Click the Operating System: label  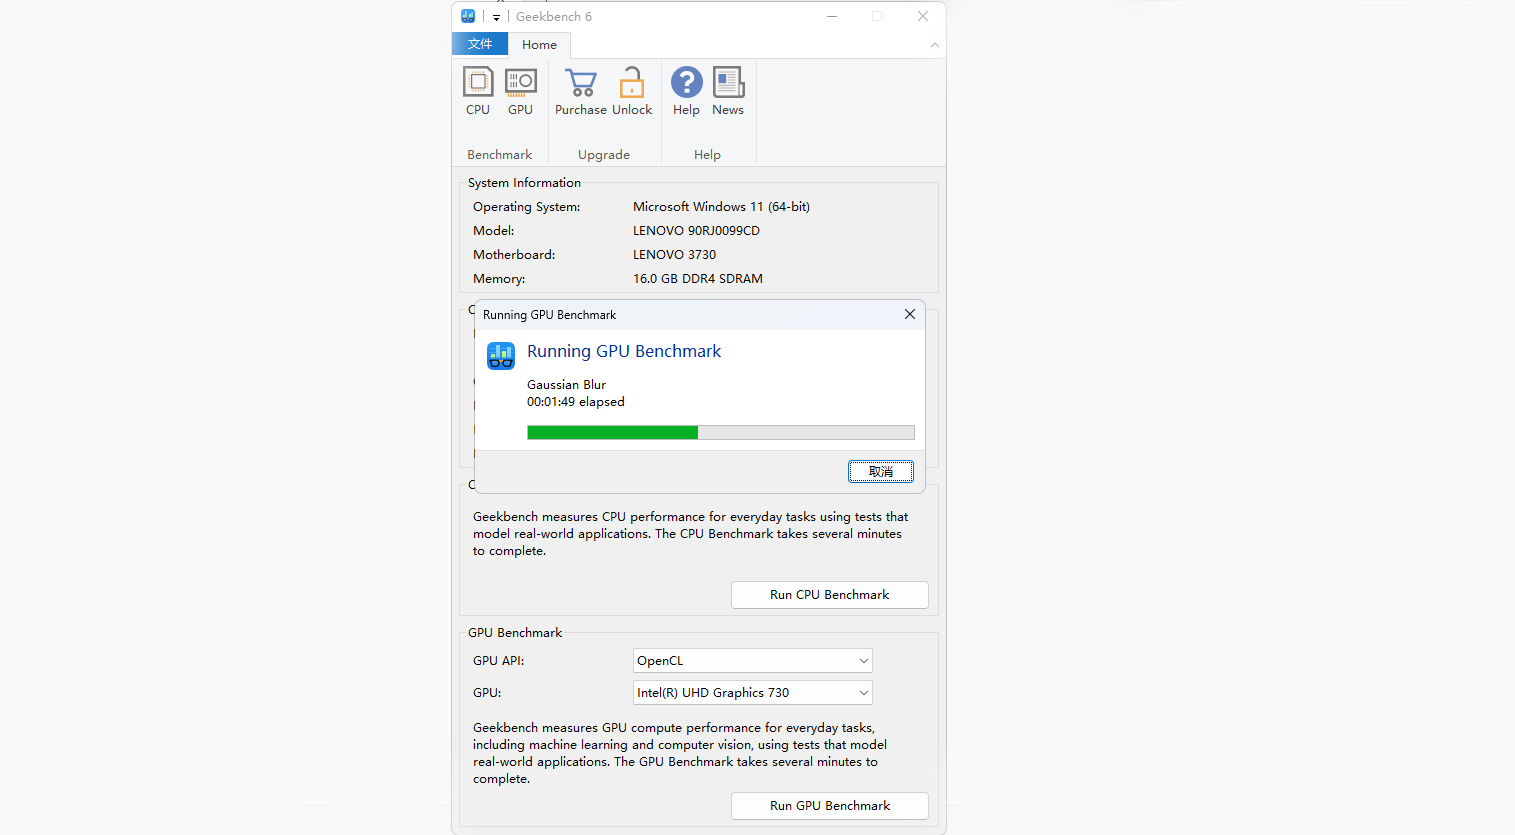click(x=526, y=207)
